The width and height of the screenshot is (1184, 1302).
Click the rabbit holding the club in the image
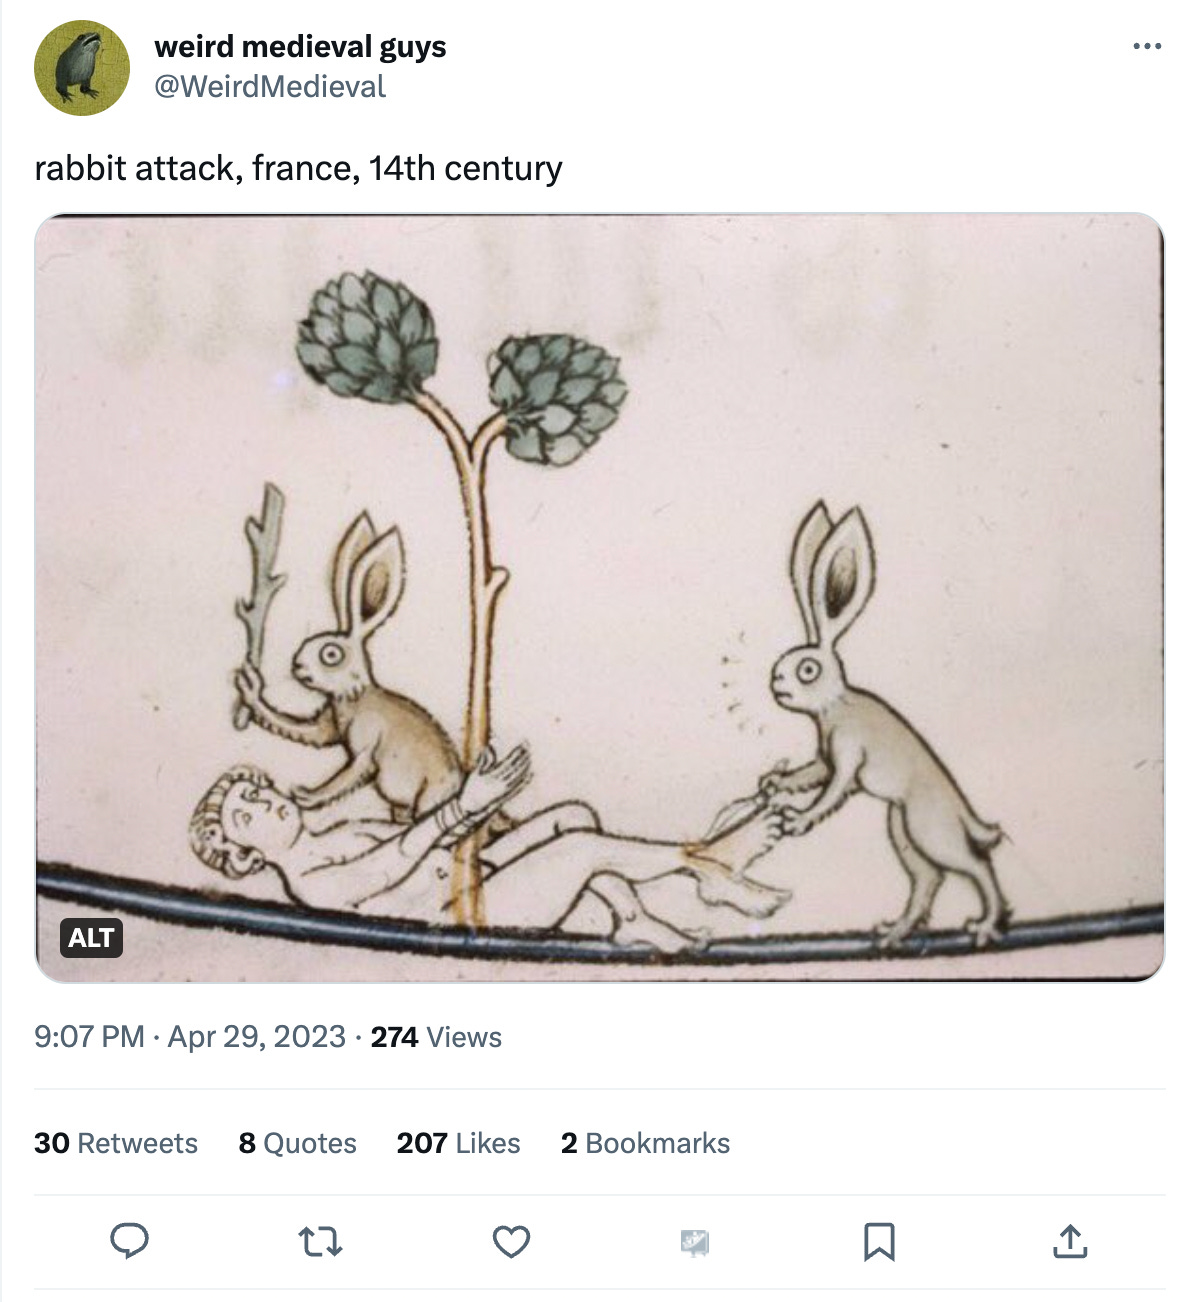tap(355, 670)
